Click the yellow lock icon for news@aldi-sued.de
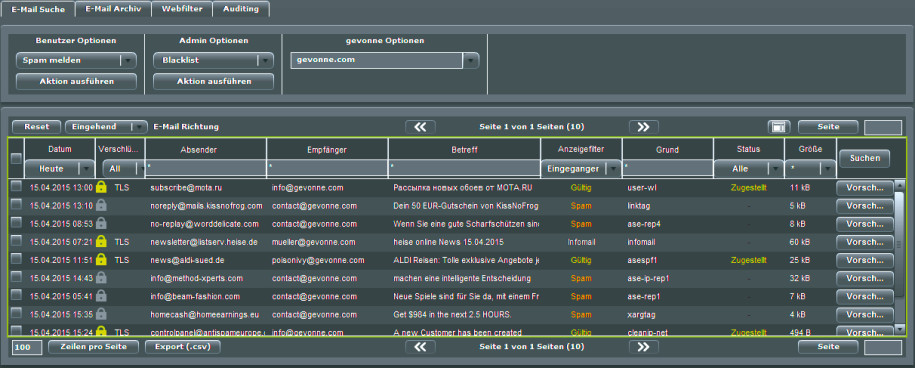Image resolution: width=915 pixels, height=368 pixels. pyautogui.click(x=102, y=260)
